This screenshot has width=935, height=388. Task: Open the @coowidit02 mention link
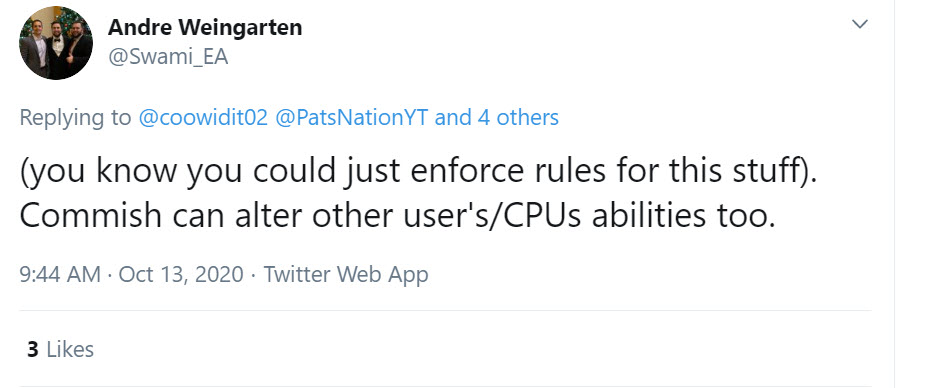pos(203,117)
